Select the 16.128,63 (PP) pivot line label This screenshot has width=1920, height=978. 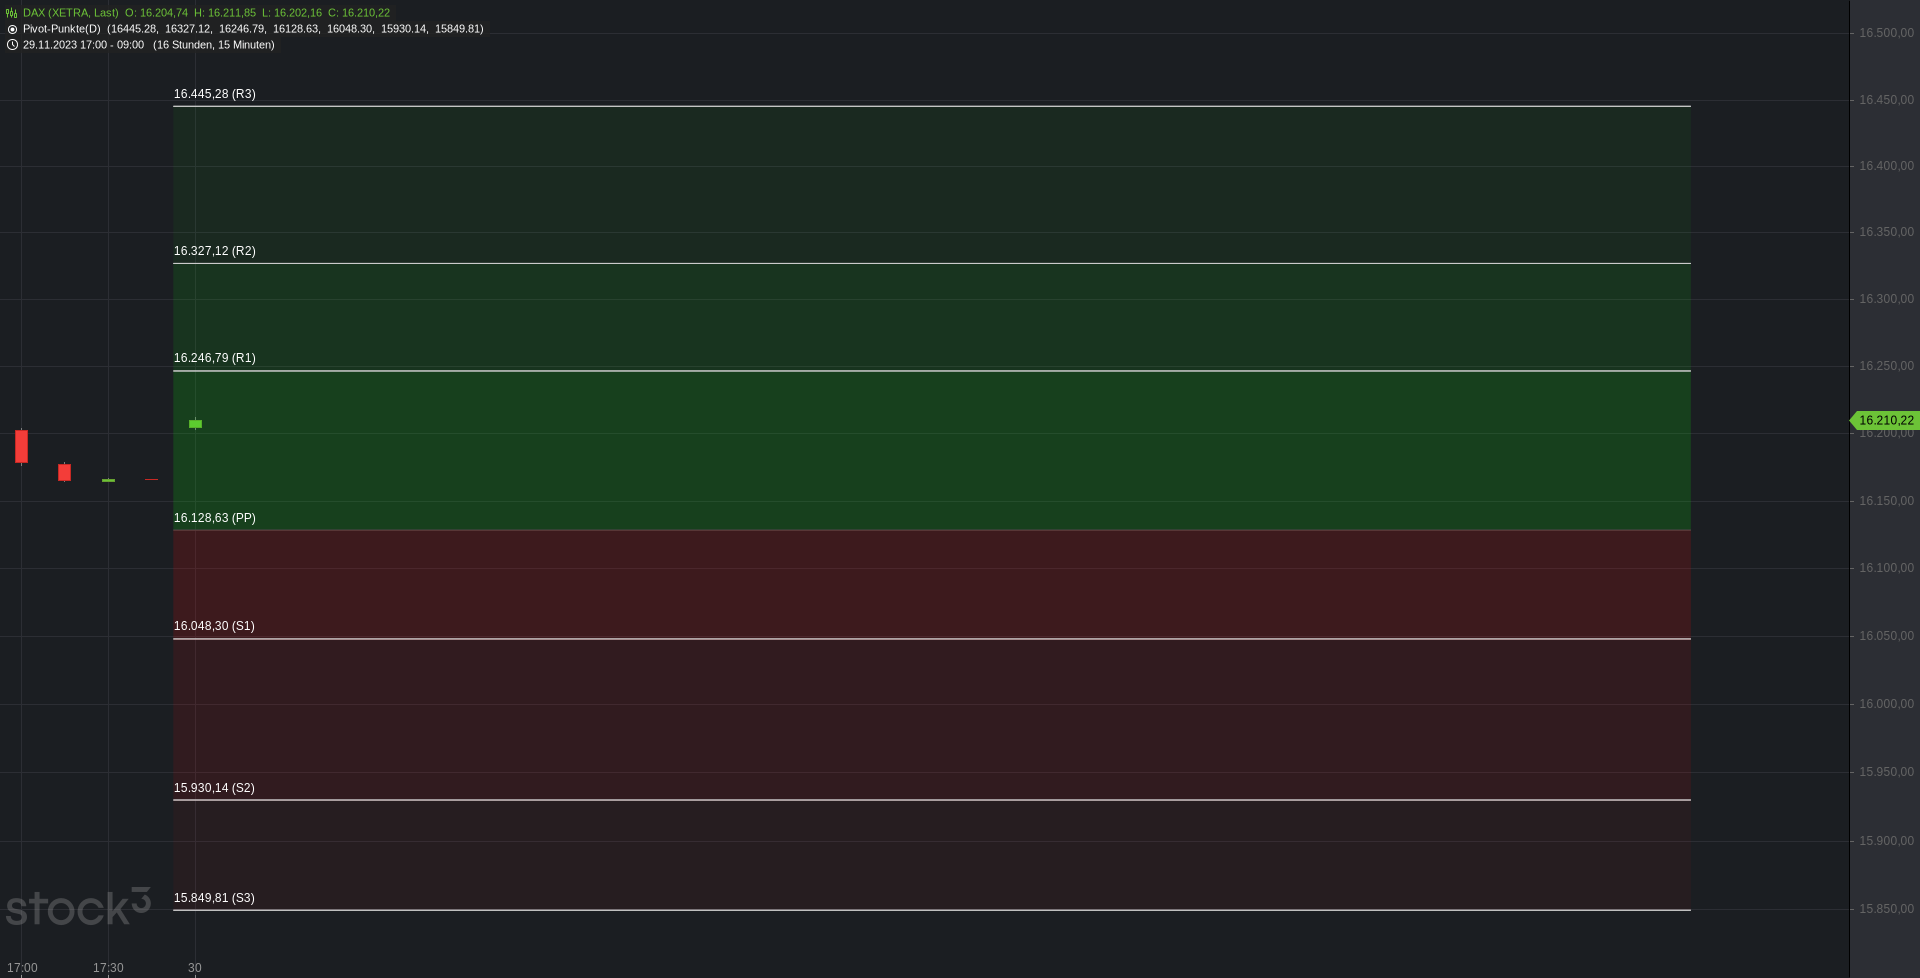point(215,518)
